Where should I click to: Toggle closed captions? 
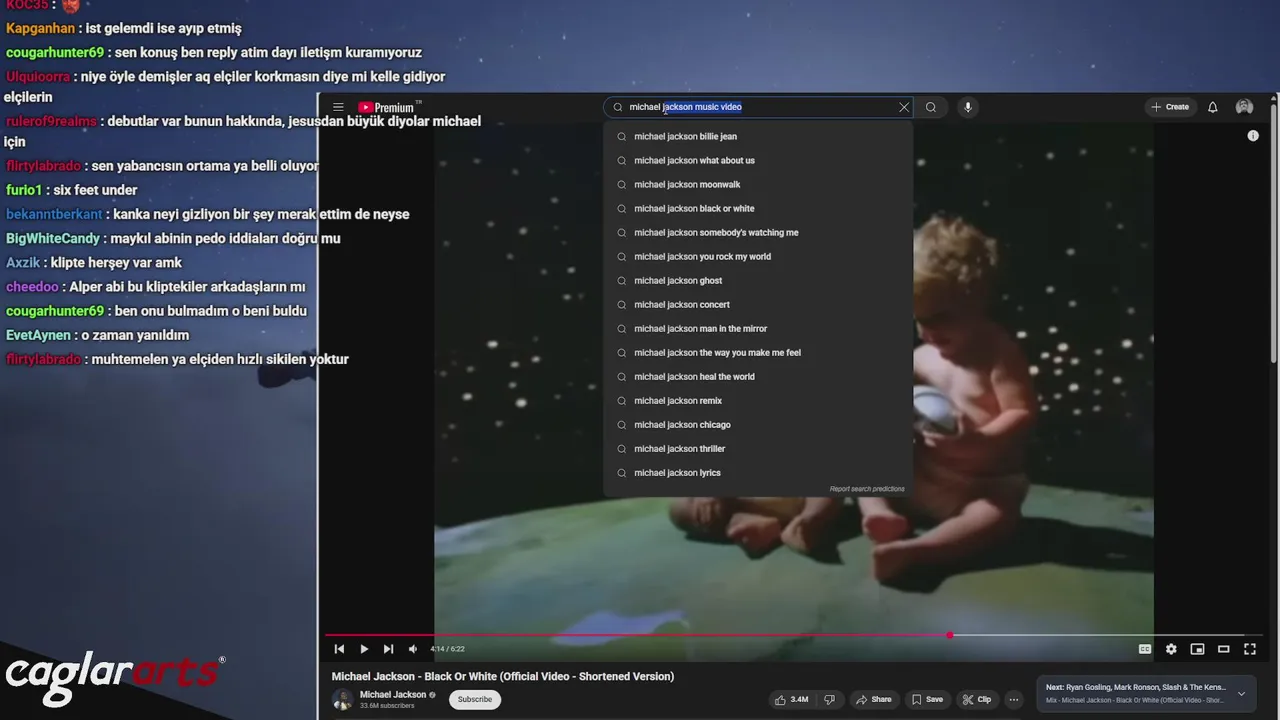tap(1145, 649)
